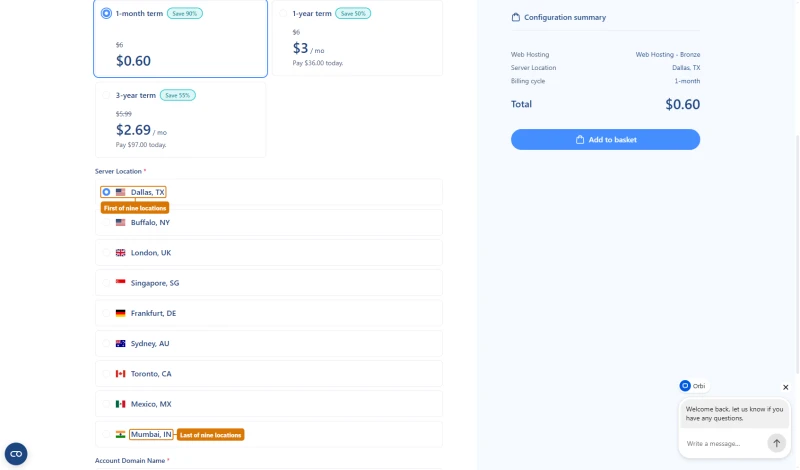This screenshot has height=470, width=800.
Task: Select the 1-year term radio option
Action: pos(283,13)
